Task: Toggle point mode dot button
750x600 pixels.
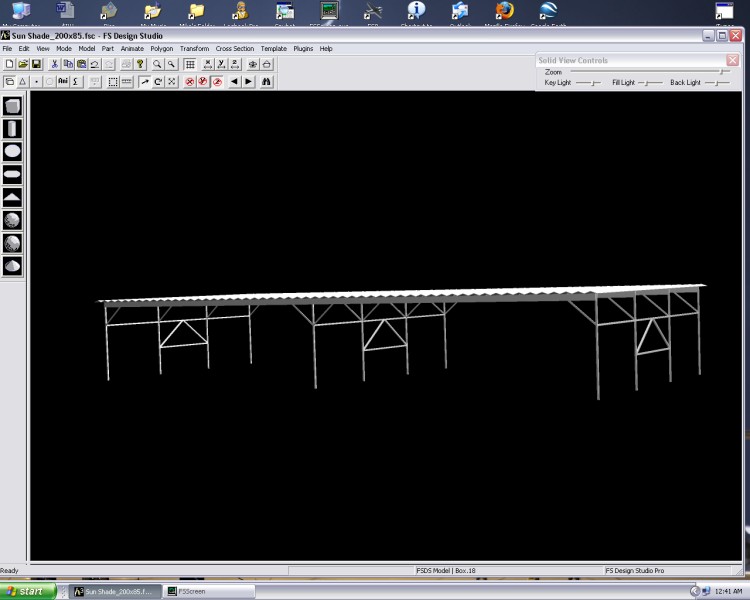Action: click(x=36, y=81)
